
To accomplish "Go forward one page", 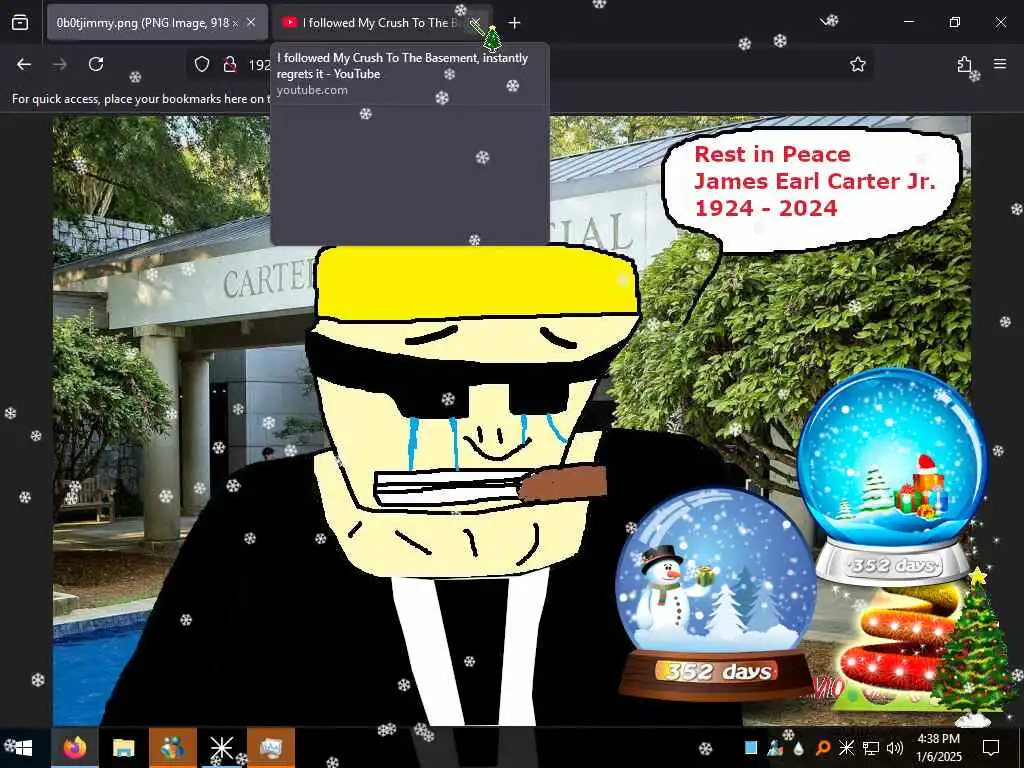I will click(60, 64).
